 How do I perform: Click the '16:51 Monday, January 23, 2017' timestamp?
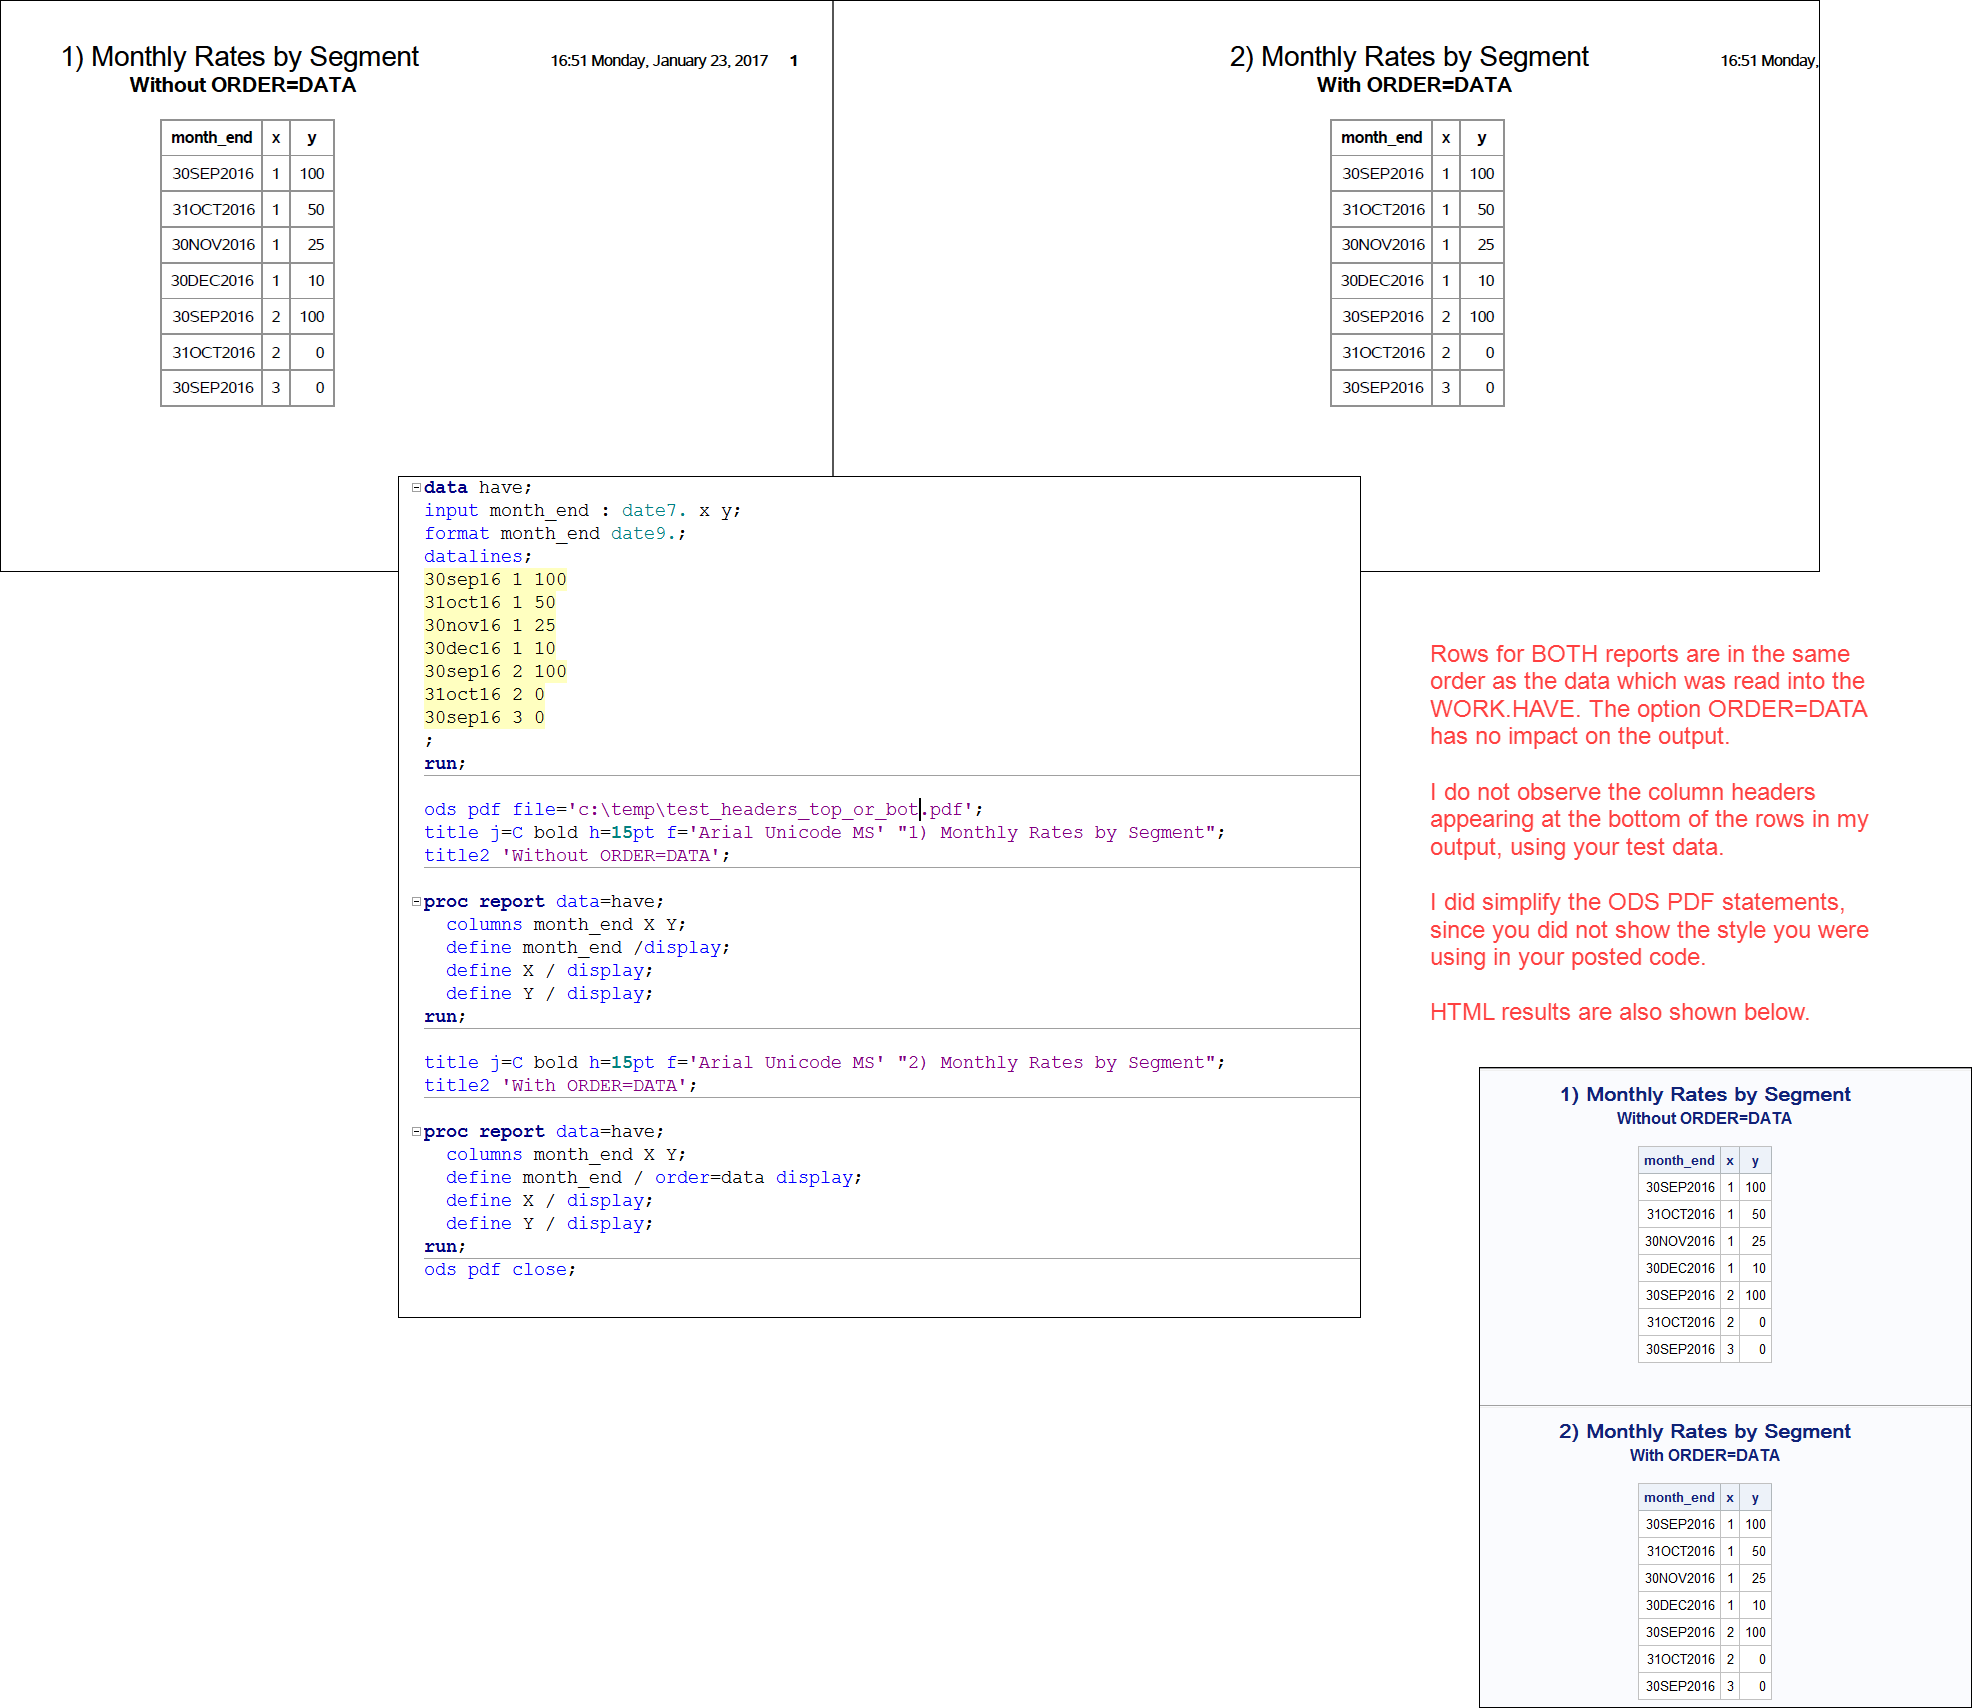(659, 61)
